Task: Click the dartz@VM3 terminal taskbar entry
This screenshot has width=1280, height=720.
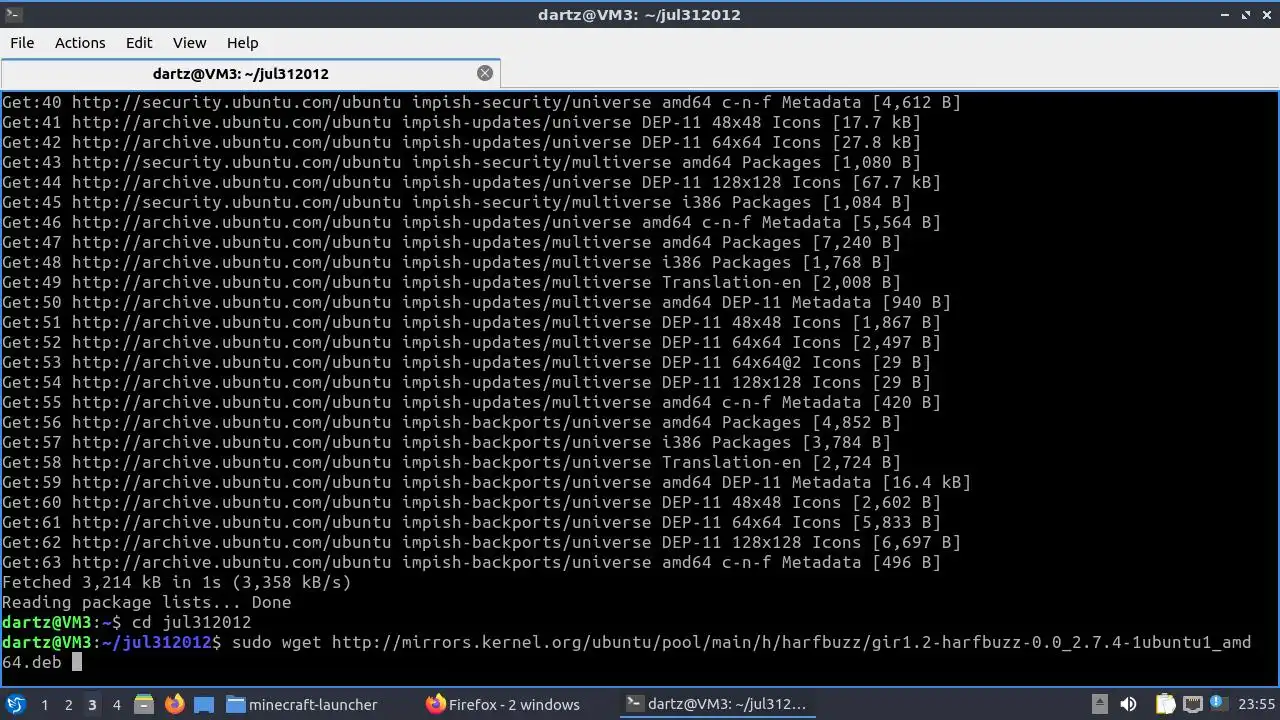Action: click(718, 704)
